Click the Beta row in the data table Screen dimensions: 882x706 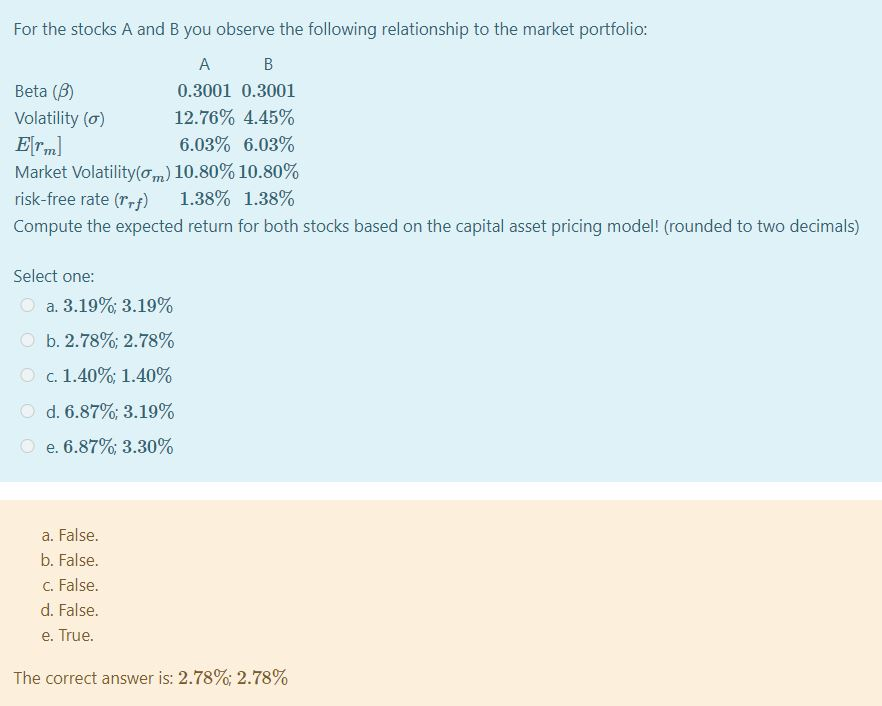click(x=150, y=91)
